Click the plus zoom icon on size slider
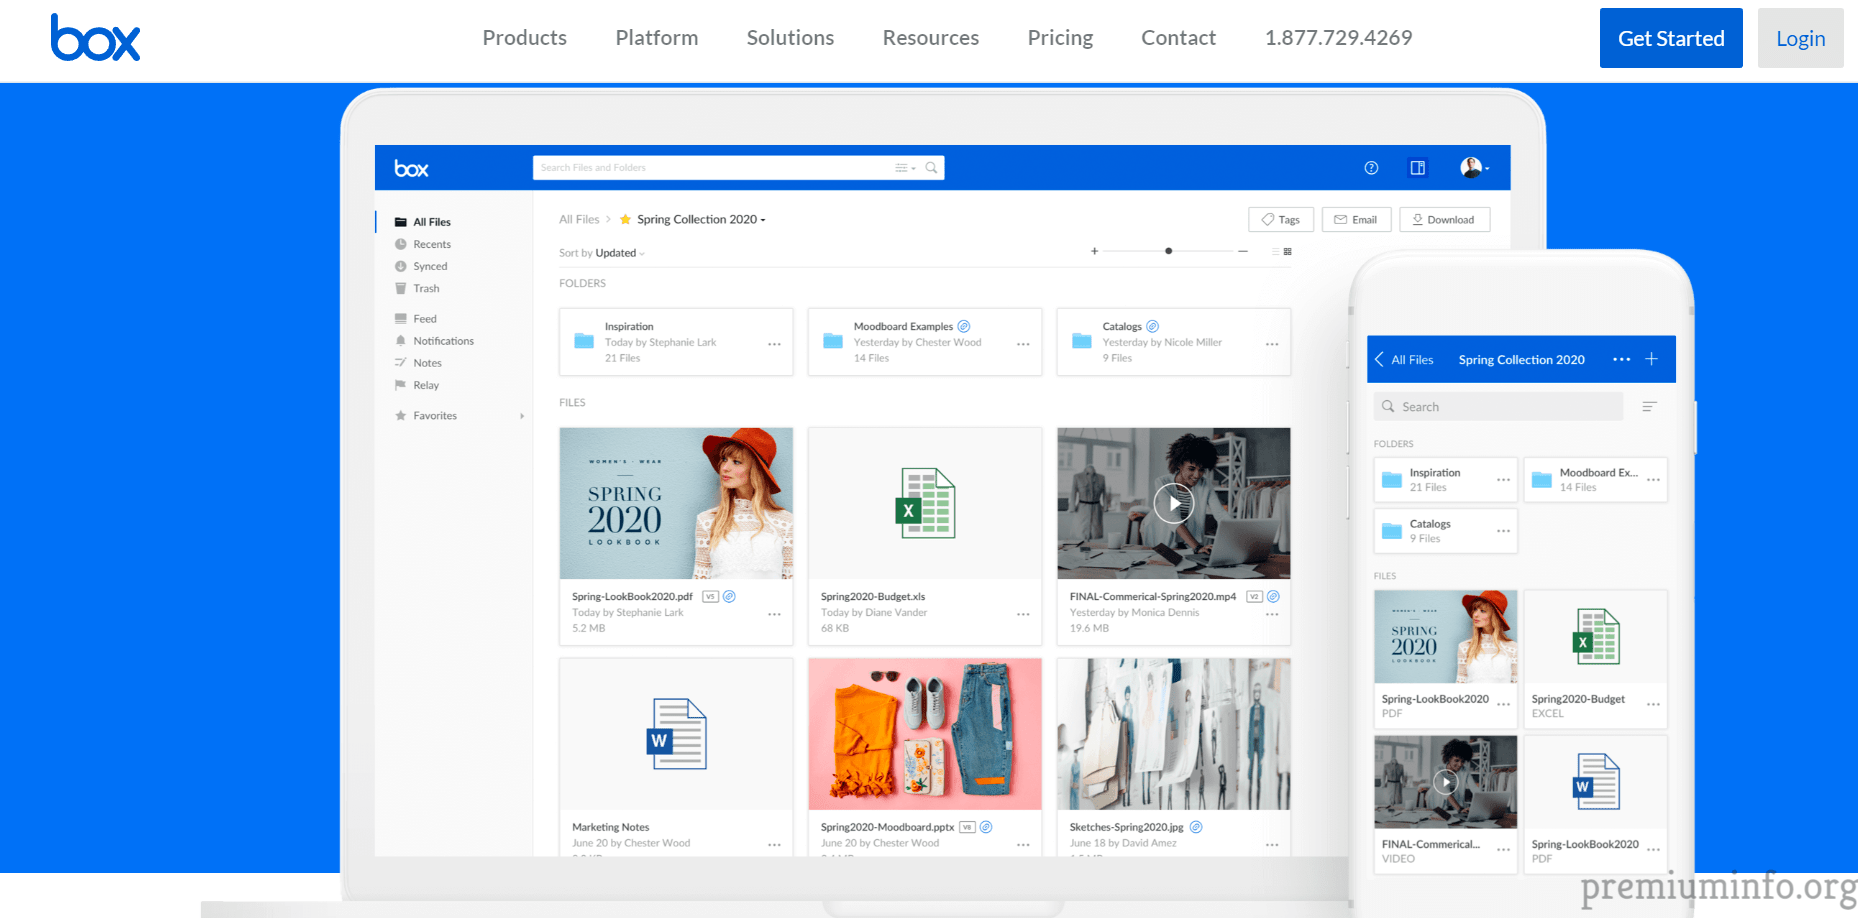 1094,251
